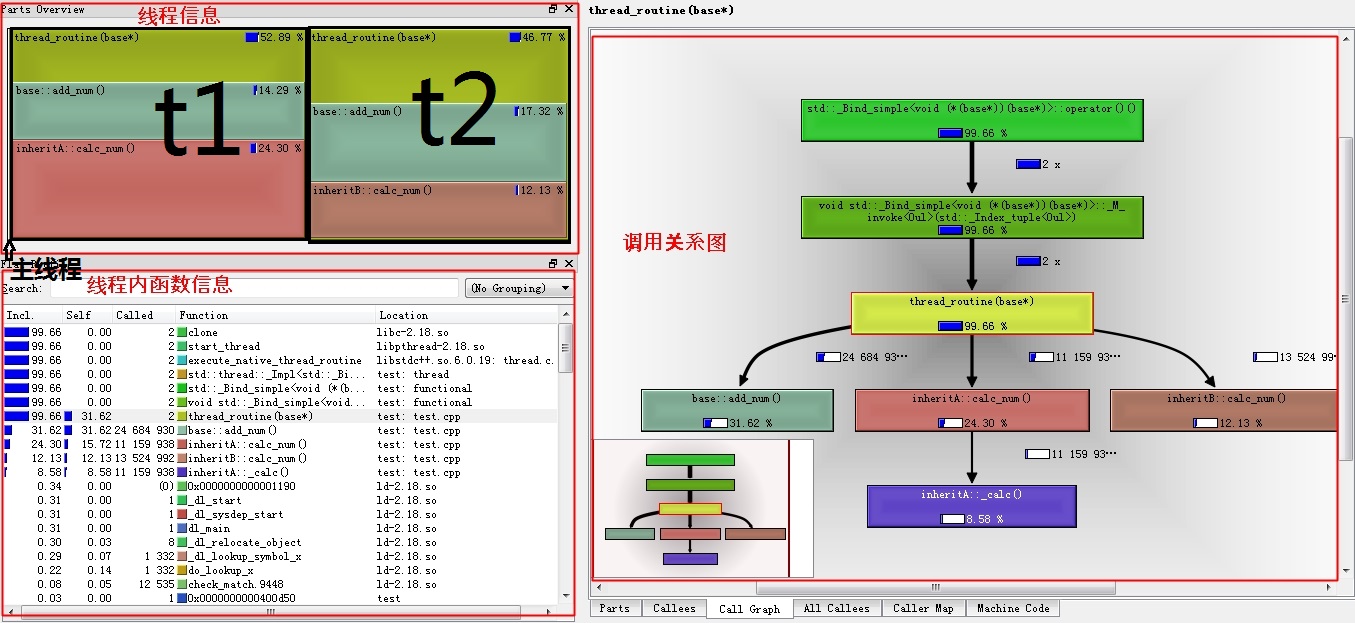Sort the function list by Called column
Viewport: 1355px width, 623px height.
point(143,315)
